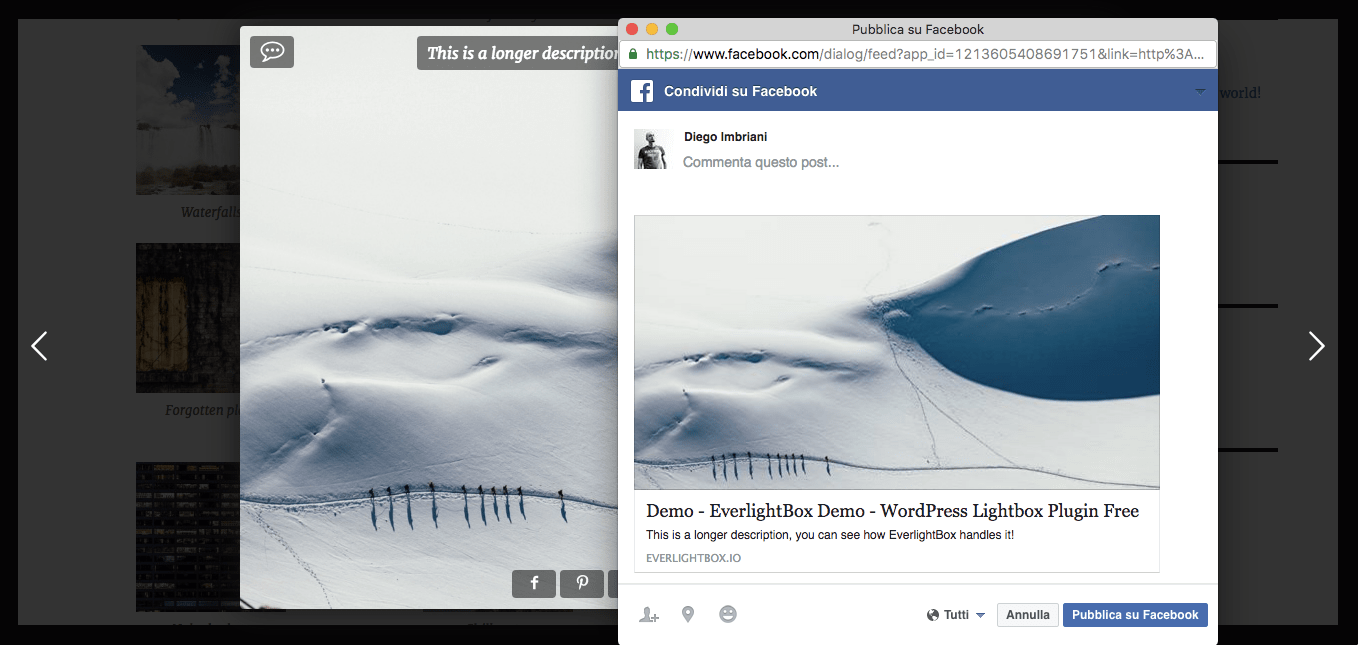
Task: Open the Forgotten places gallery thumbnail
Action: point(188,318)
